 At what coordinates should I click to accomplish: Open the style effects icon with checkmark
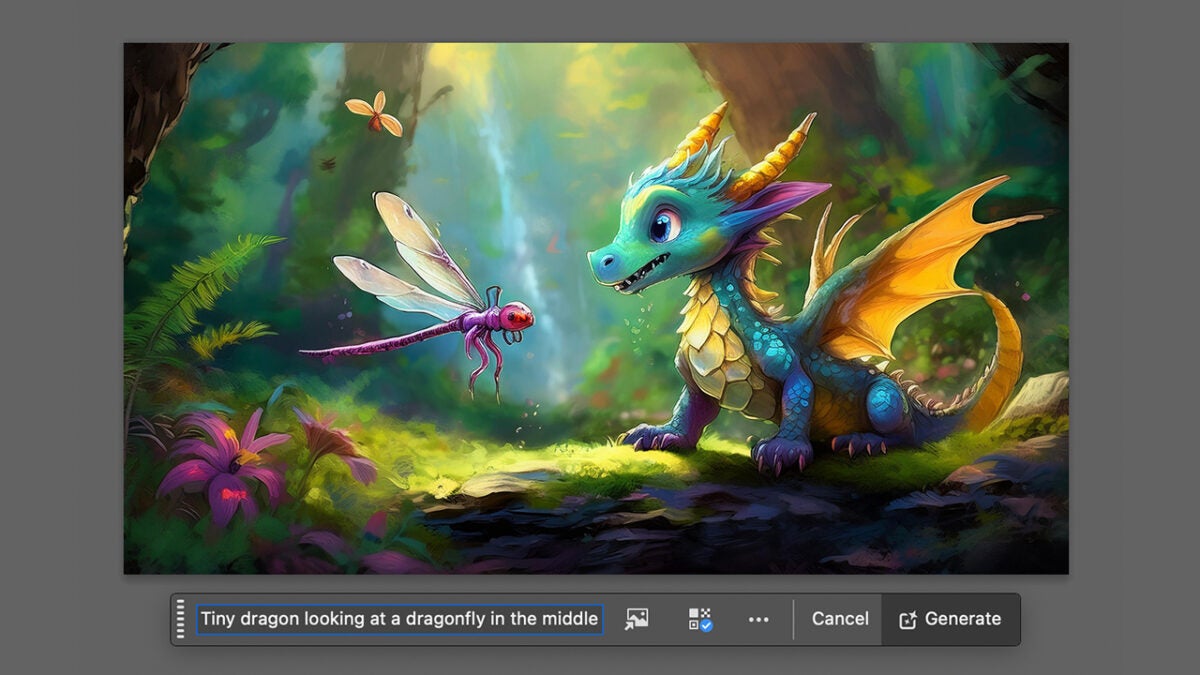[700, 619]
